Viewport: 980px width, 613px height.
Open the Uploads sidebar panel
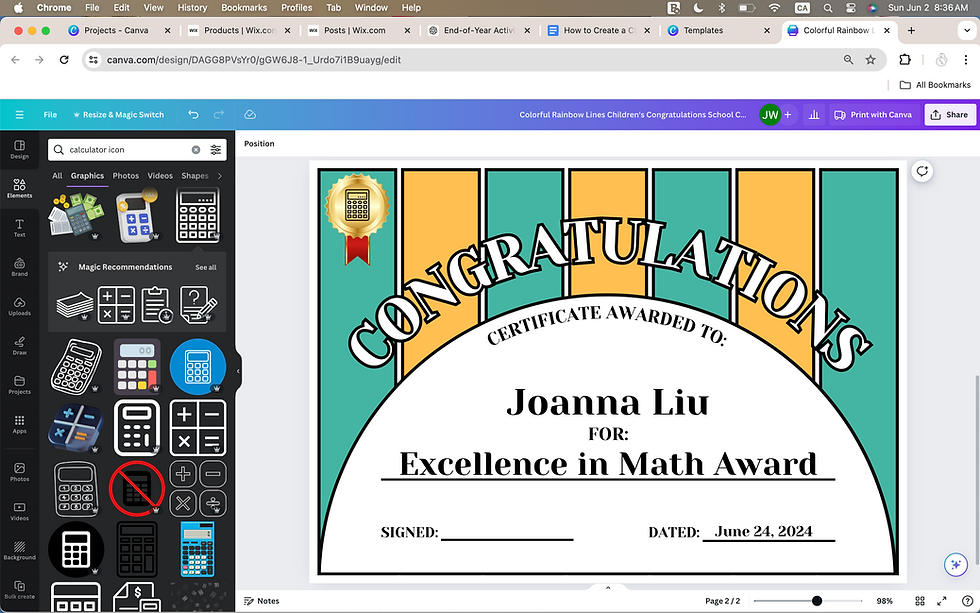[x=19, y=306]
